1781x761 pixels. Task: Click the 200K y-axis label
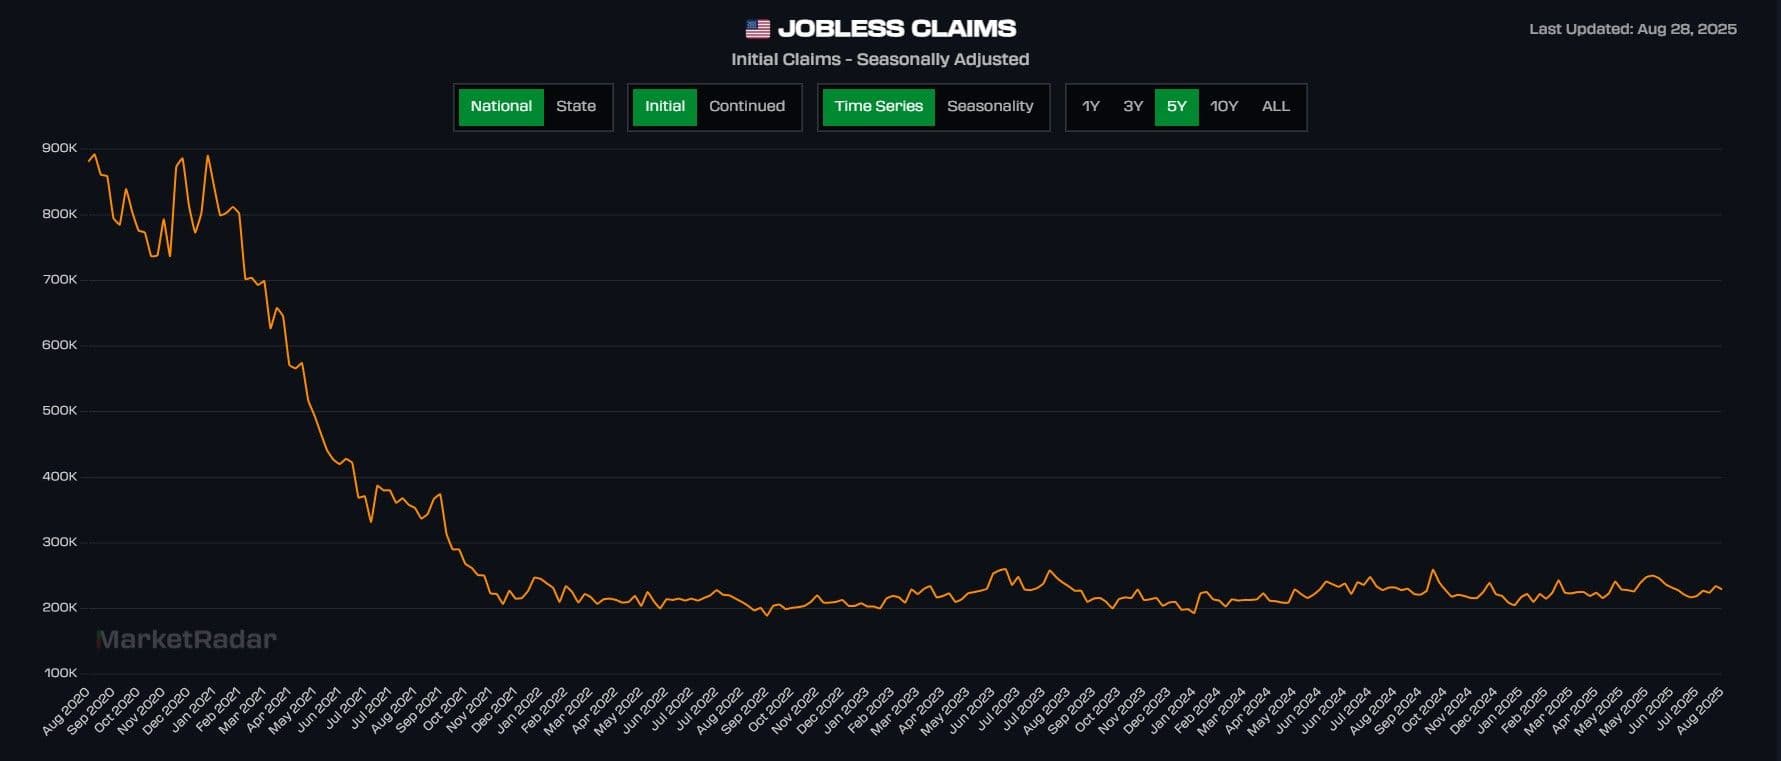point(59,608)
